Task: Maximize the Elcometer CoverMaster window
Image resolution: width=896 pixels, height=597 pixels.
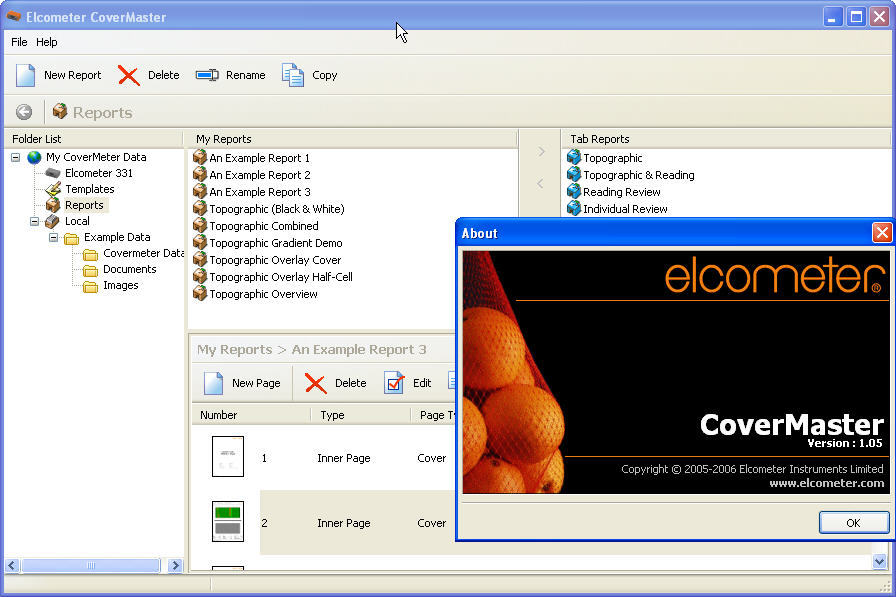Action: 856,17
